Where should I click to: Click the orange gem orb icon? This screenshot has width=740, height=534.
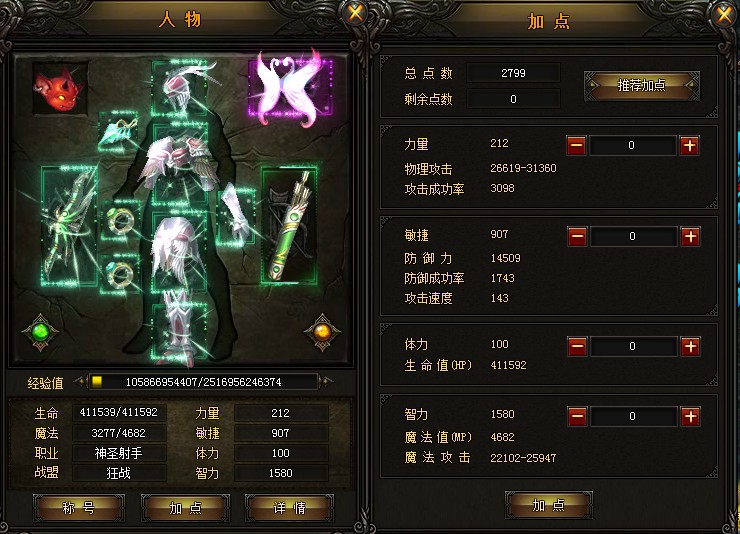coord(322,332)
